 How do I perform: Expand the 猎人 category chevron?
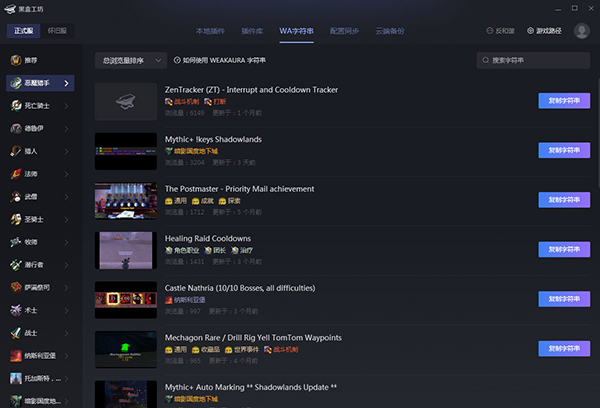coord(68,151)
